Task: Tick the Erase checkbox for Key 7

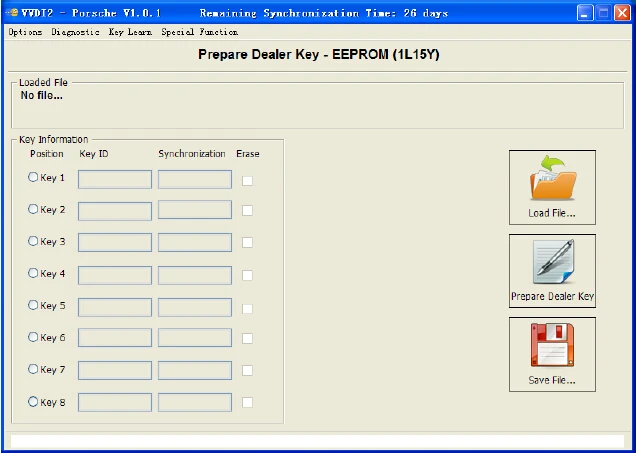Action: click(x=247, y=370)
